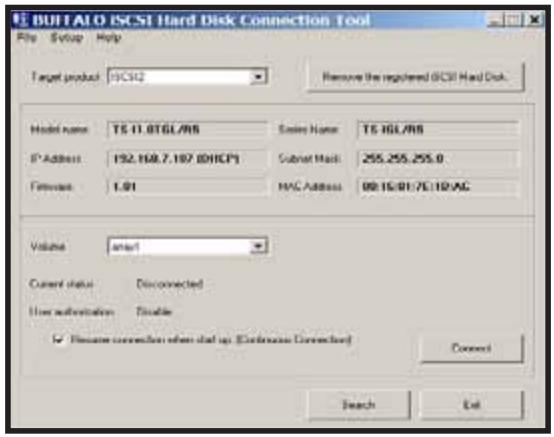Remove the registered iSCSI Hard Disk

click(415, 77)
